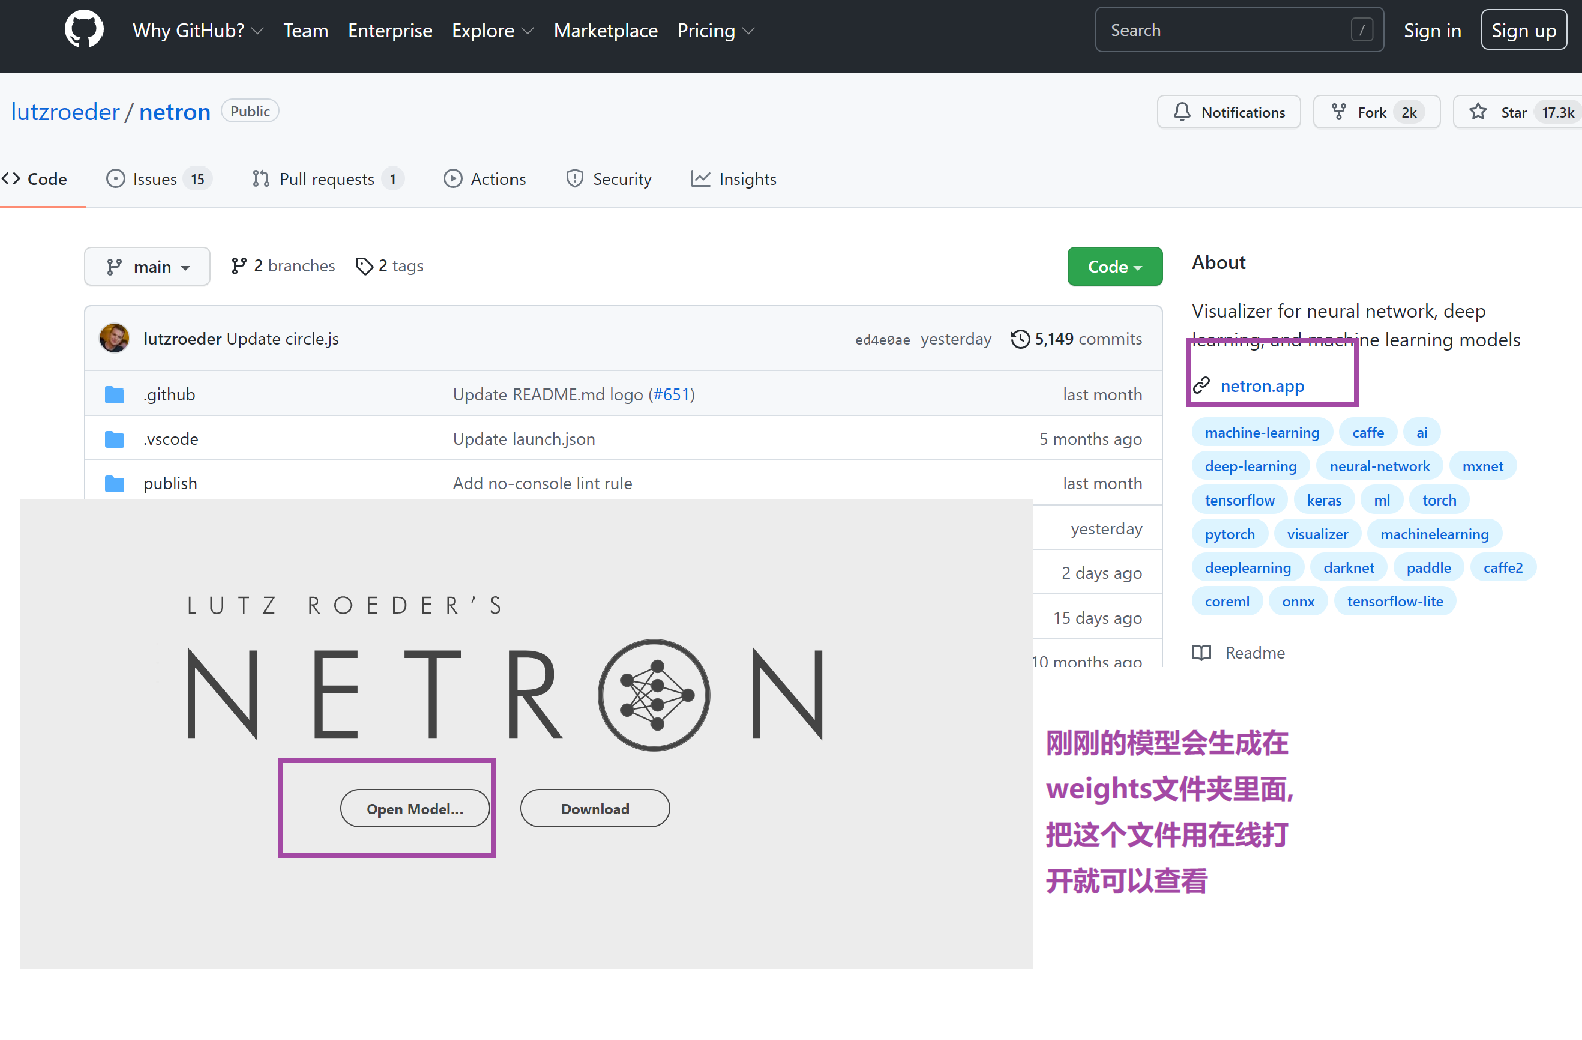Click in the Search input field

pyautogui.click(x=1240, y=30)
